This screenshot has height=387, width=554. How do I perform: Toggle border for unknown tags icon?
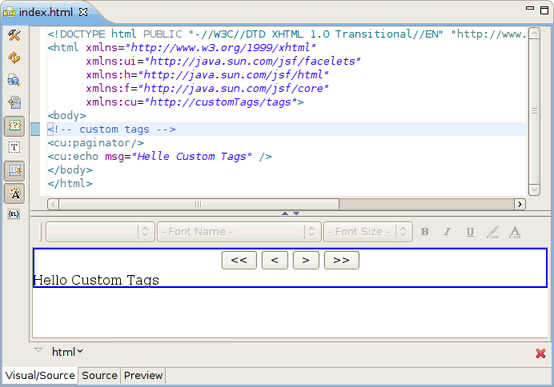click(14, 126)
